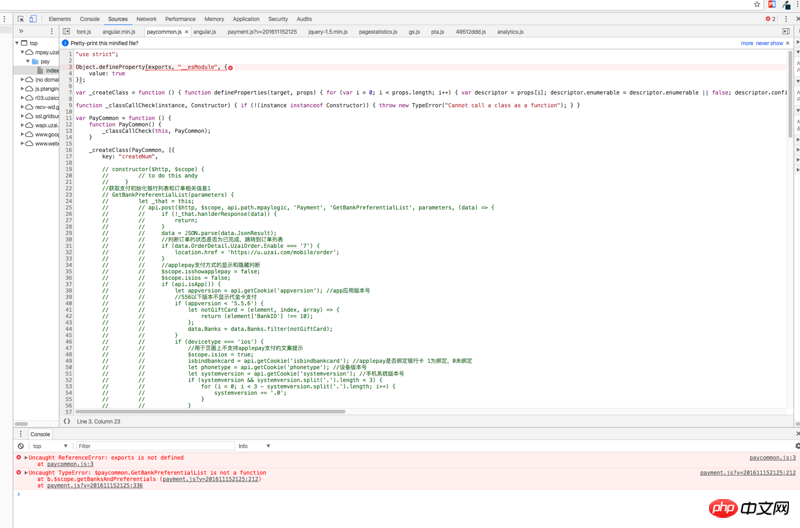Open the Elements panel tab
Screen dimensions: 800x528
(60, 19)
